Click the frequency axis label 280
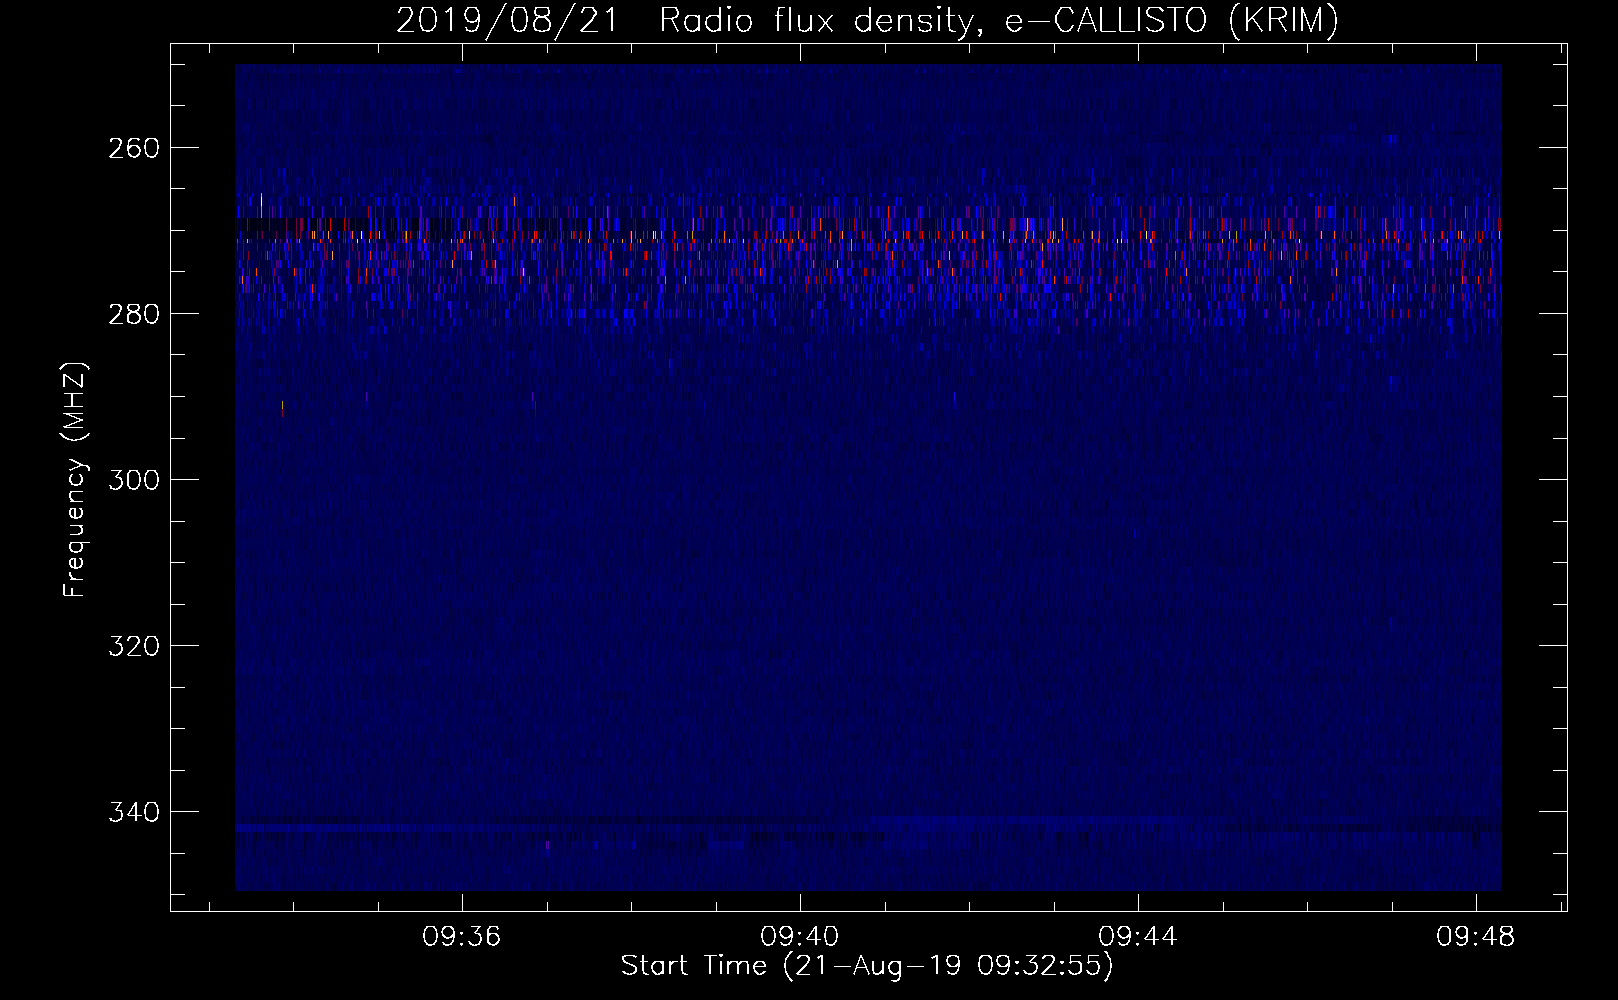 click(x=133, y=314)
